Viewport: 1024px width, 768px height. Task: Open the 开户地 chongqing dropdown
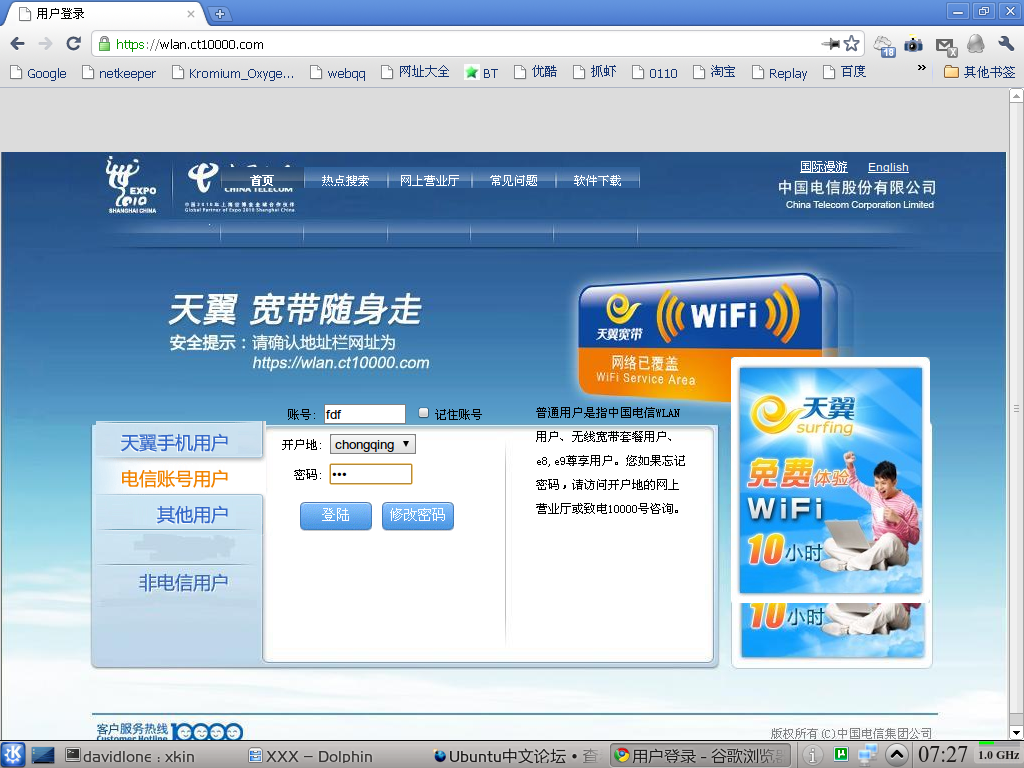click(x=373, y=444)
